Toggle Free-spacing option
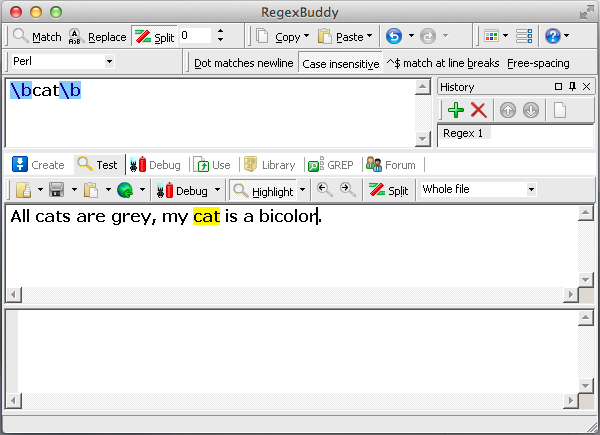 click(x=538, y=63)
